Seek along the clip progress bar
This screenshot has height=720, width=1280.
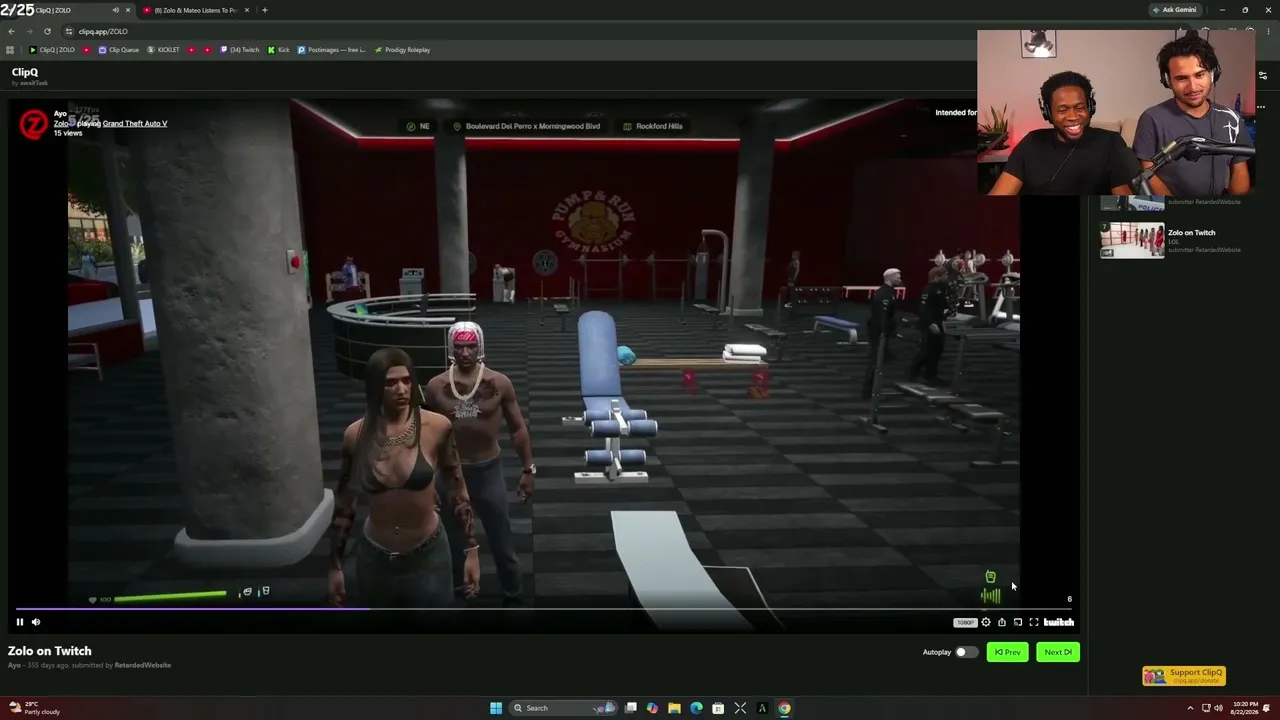[x=544, y=608]
